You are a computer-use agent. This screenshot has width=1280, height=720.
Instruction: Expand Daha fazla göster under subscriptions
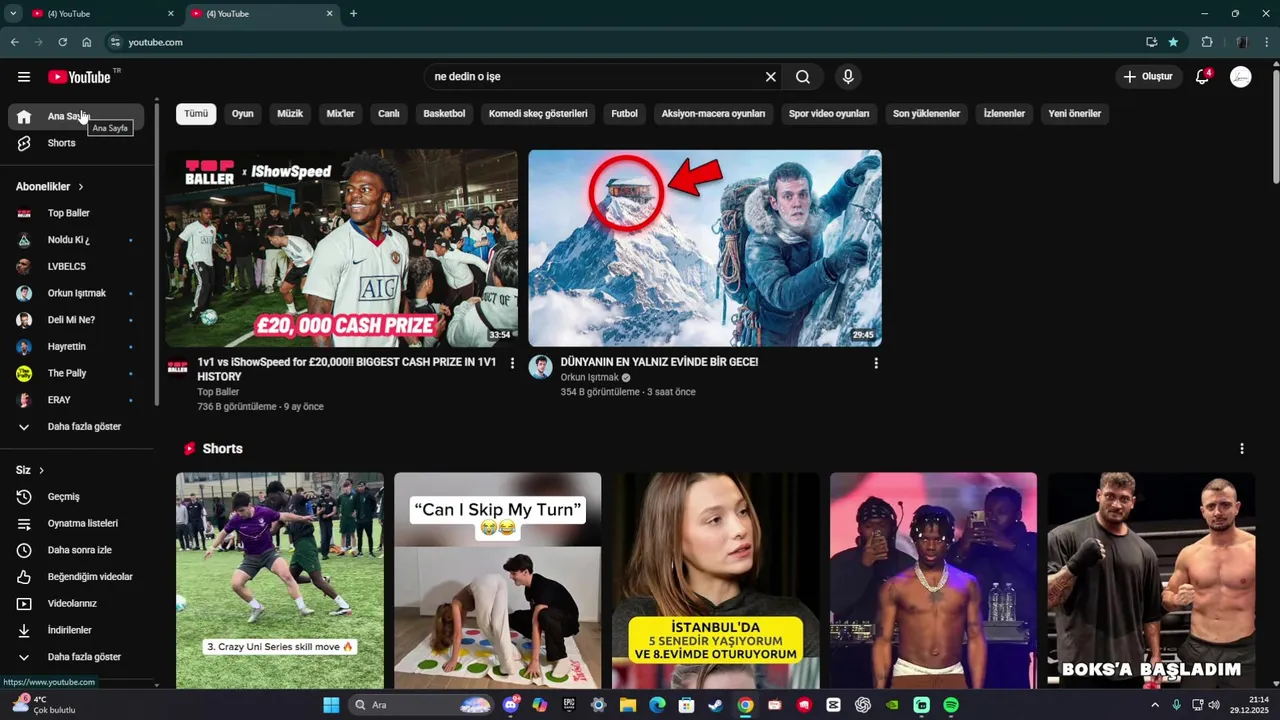(x=76, y=427)
